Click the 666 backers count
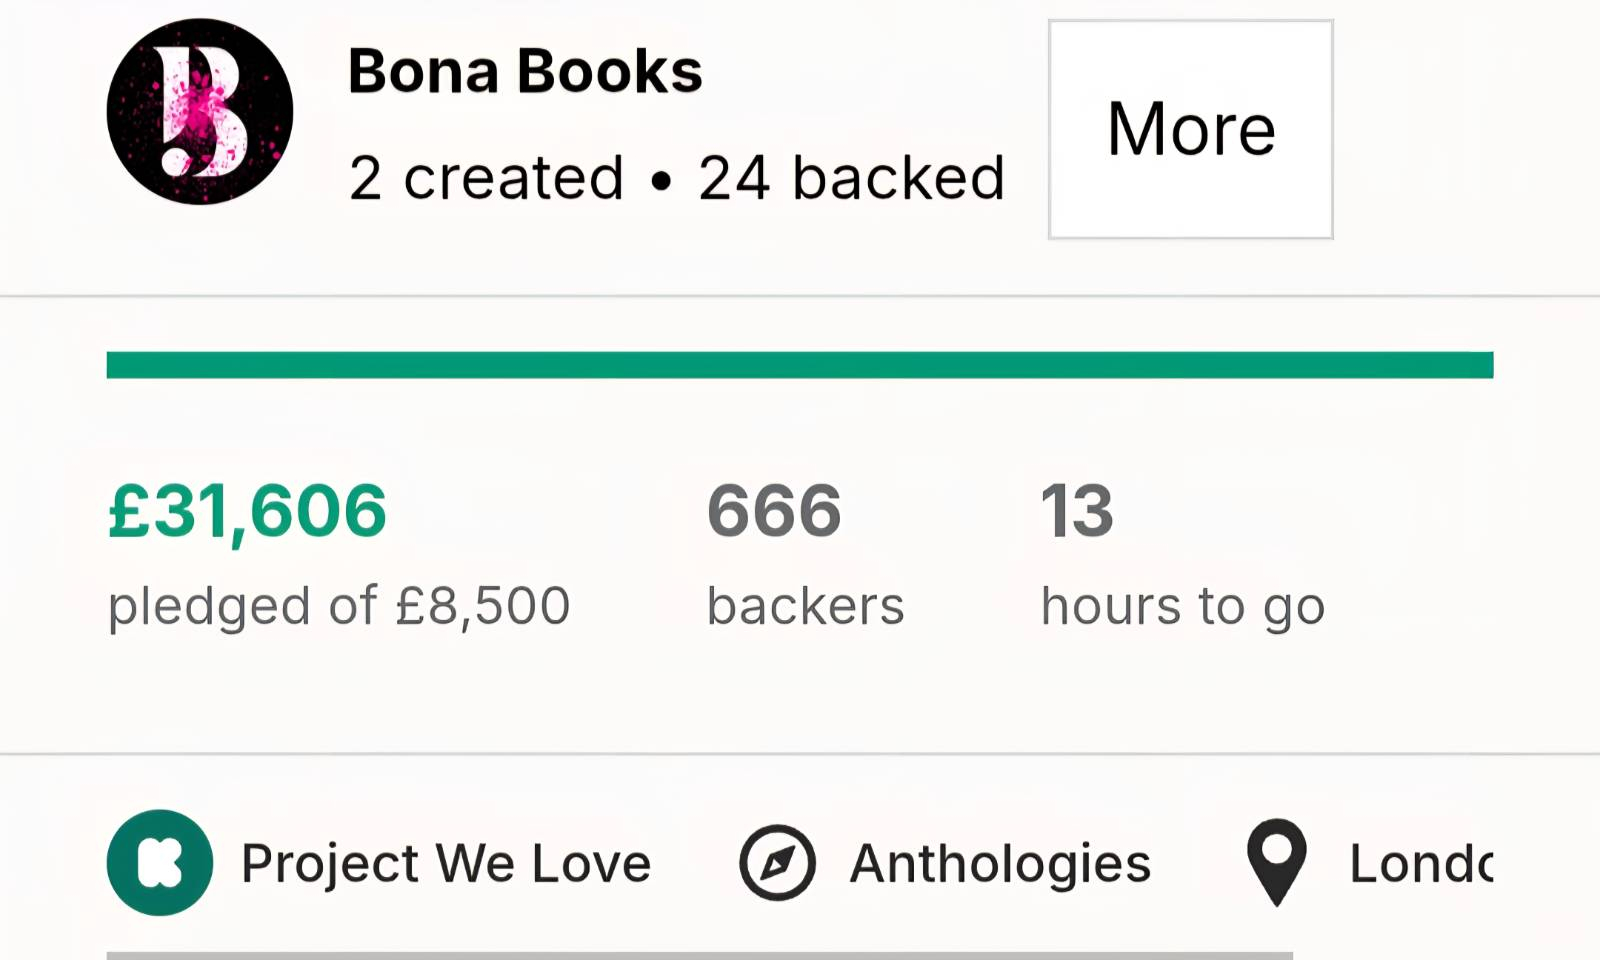1600x960 pixels. 774,511
